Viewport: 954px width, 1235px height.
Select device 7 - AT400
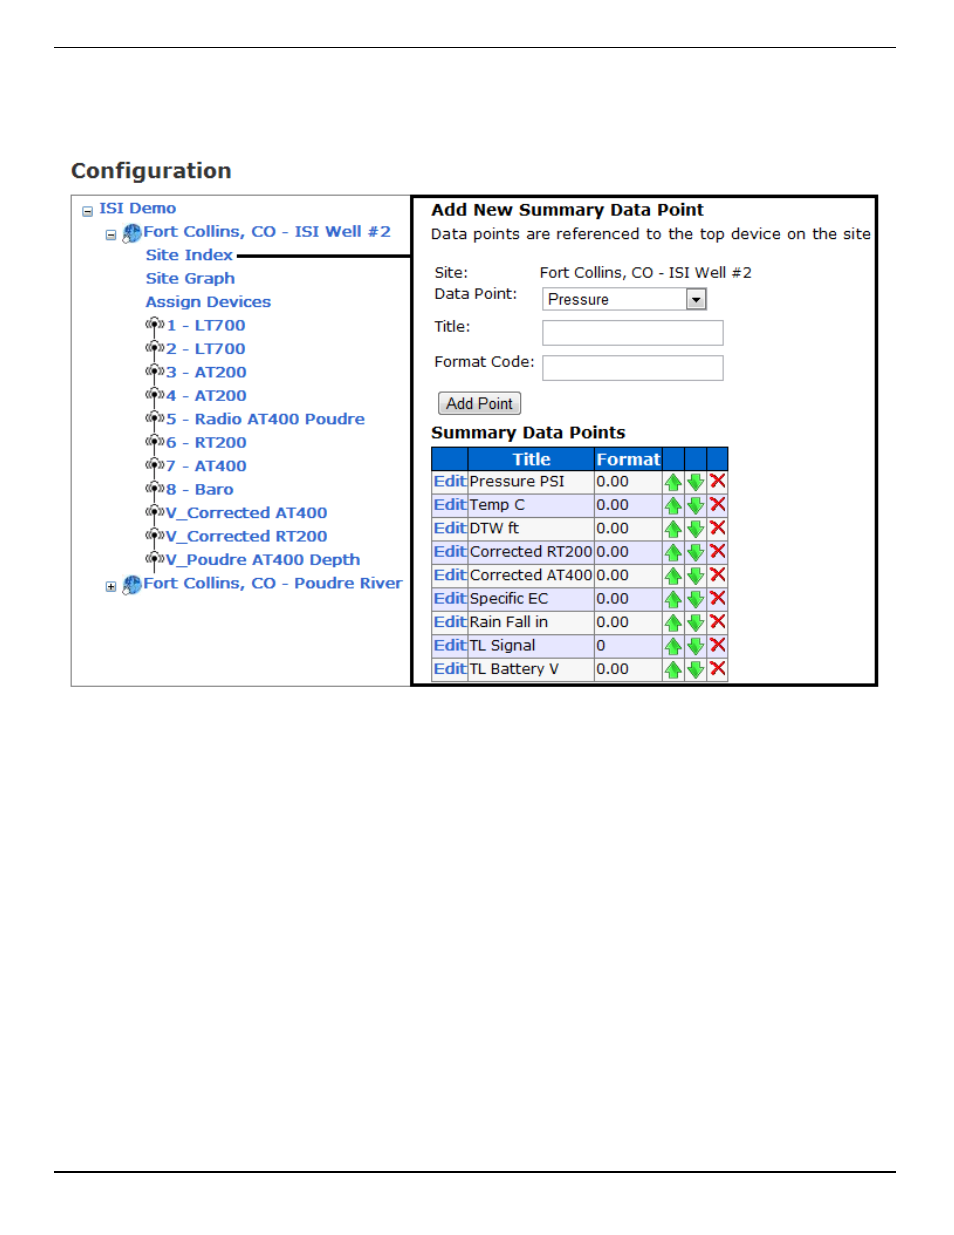coord(206,466)
